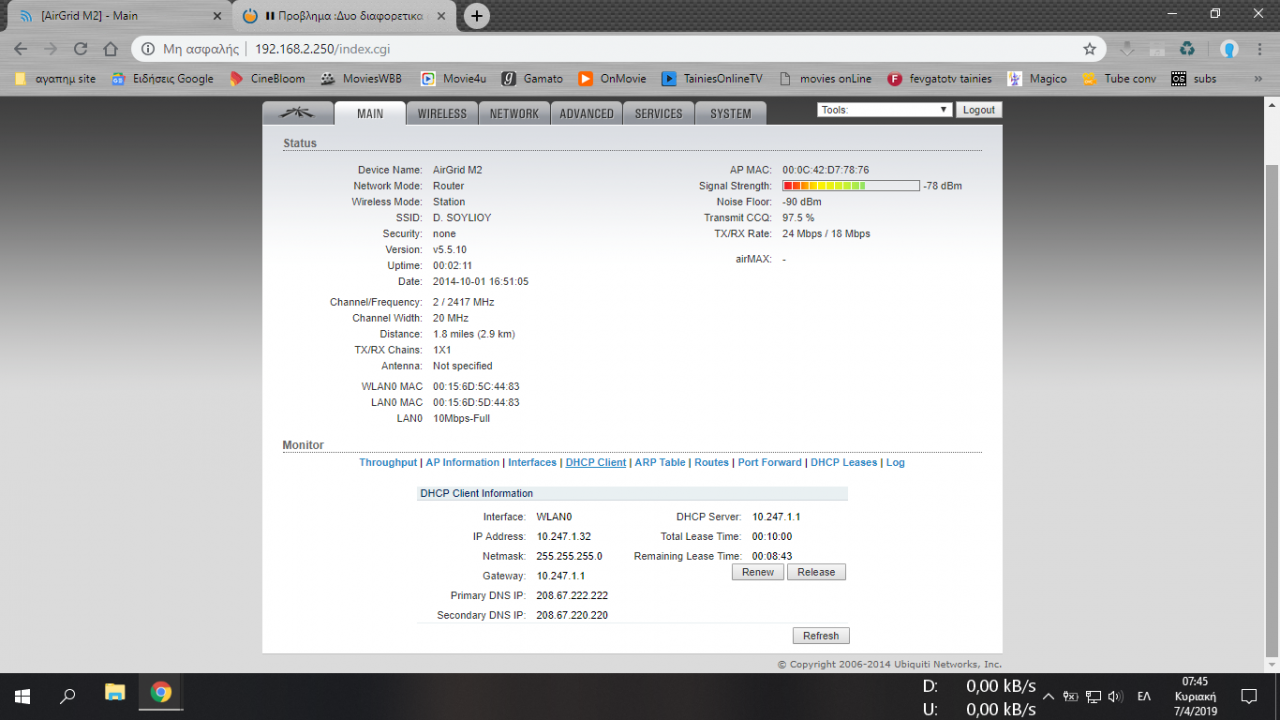Open the Windows notification center

(1249, 696)
